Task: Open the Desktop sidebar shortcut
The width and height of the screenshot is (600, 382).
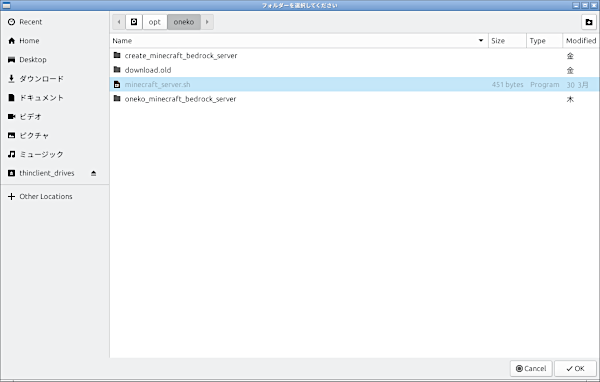Action: pos(55,60)
